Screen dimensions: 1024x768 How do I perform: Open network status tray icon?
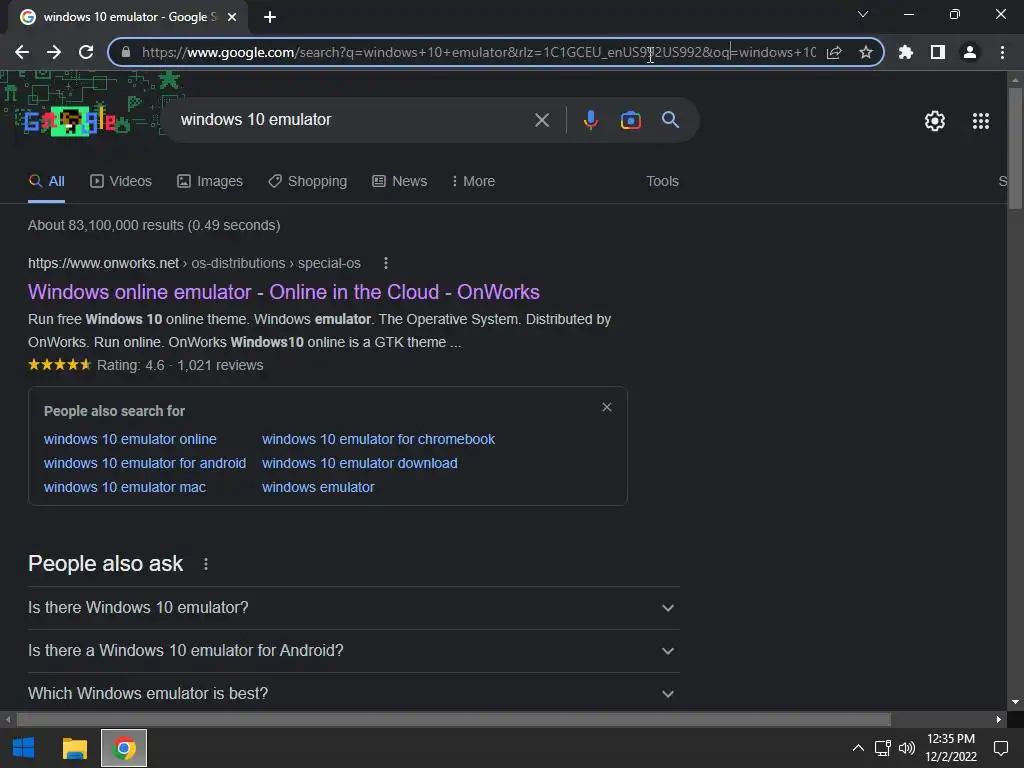pos(883,748)
